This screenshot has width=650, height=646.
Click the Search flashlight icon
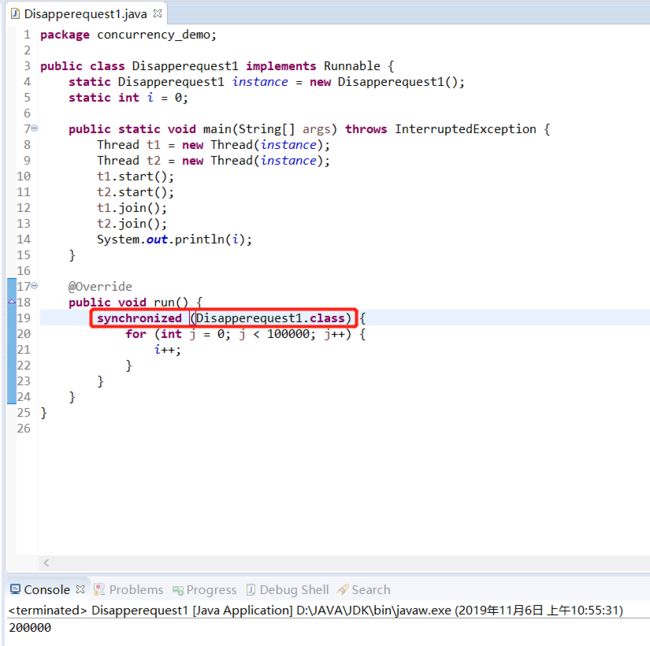[x=342, y=589]
